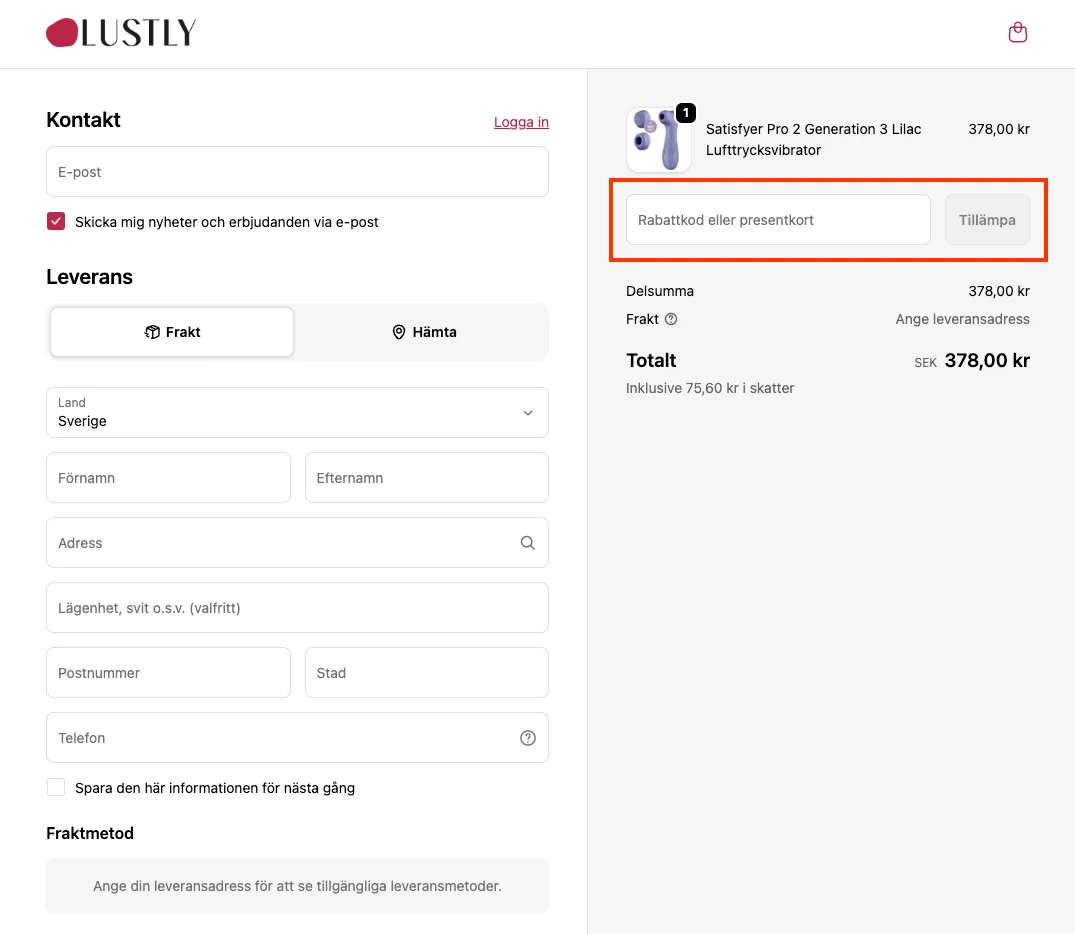The image size is (1075, 934).
Task: Click the phone field help icon
Action: pyautogui.click(x=527, y=738)
